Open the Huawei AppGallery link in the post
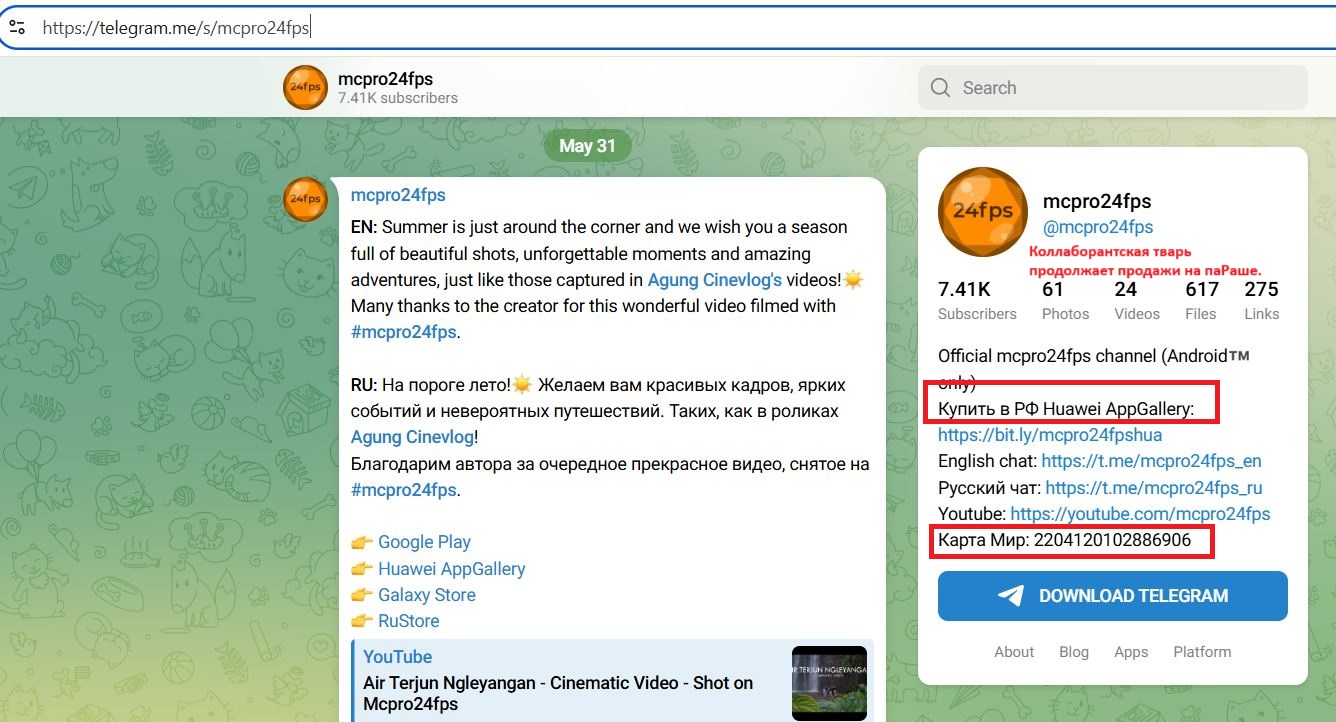Screen dimensions: 1336x722 (x=451, y=569)
